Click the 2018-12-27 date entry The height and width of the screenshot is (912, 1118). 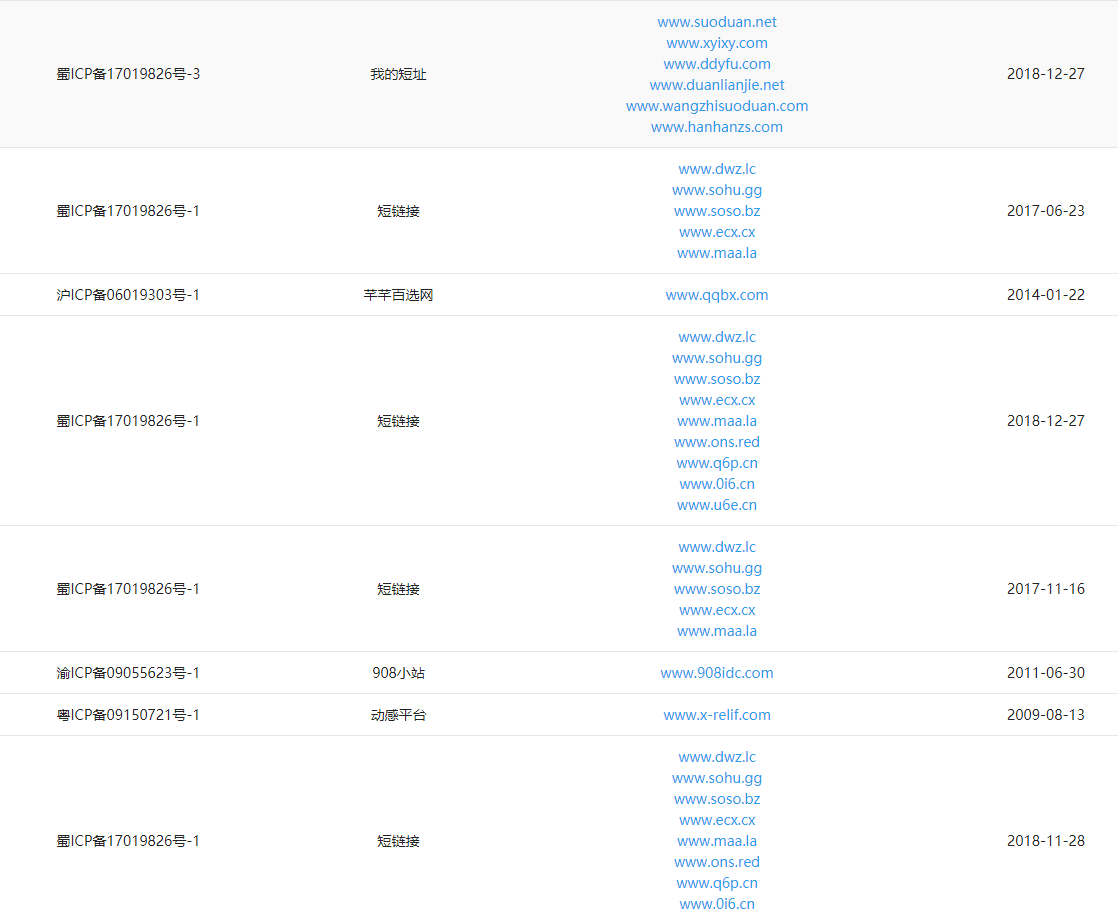point(1046,73)
